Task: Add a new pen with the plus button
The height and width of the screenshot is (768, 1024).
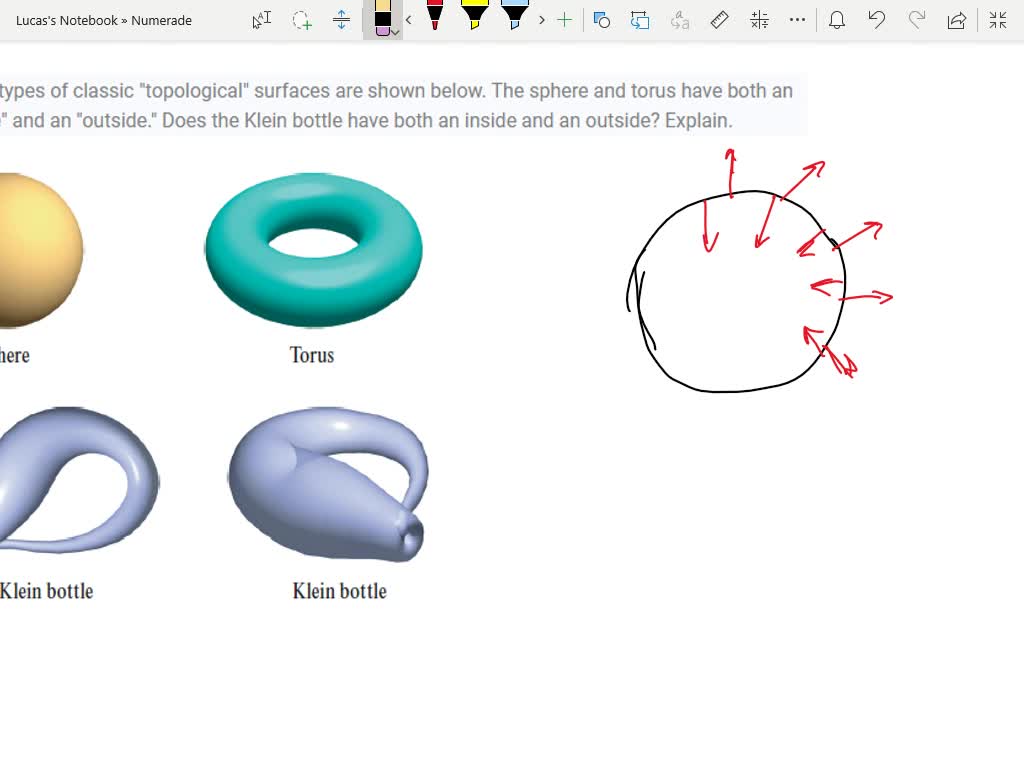Action: [565, 20]
